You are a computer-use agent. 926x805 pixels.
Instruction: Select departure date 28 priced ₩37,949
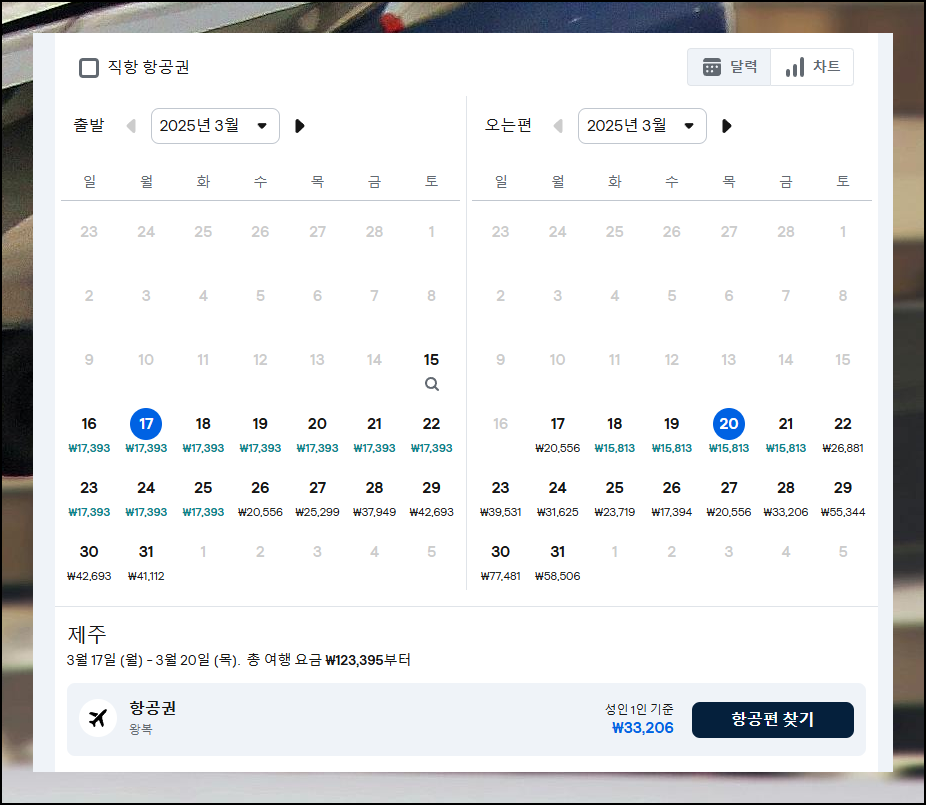tap(374, 498)
